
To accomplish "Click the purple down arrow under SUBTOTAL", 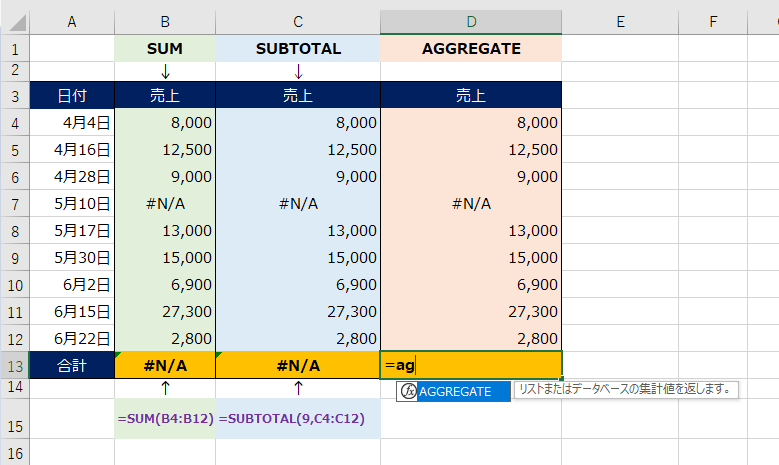I will tap(298, 71).
